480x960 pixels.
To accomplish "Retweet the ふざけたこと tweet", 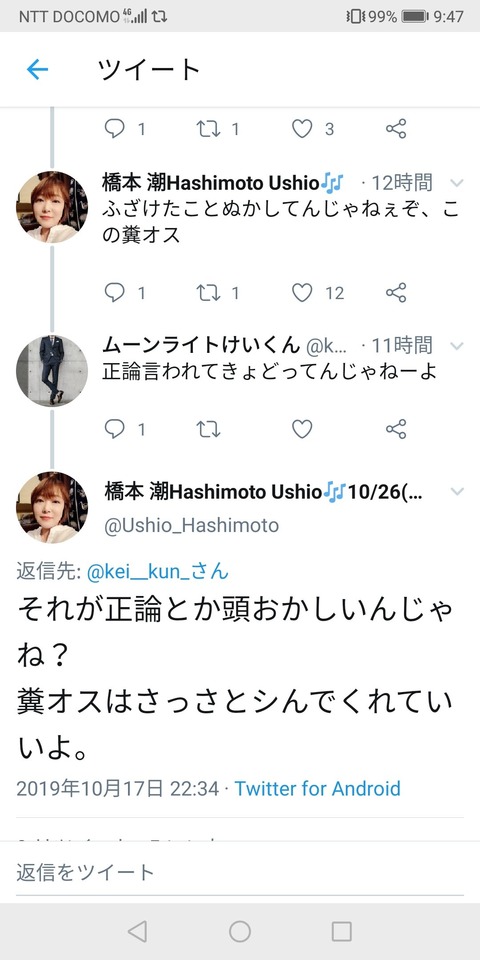I will [208, 293].
